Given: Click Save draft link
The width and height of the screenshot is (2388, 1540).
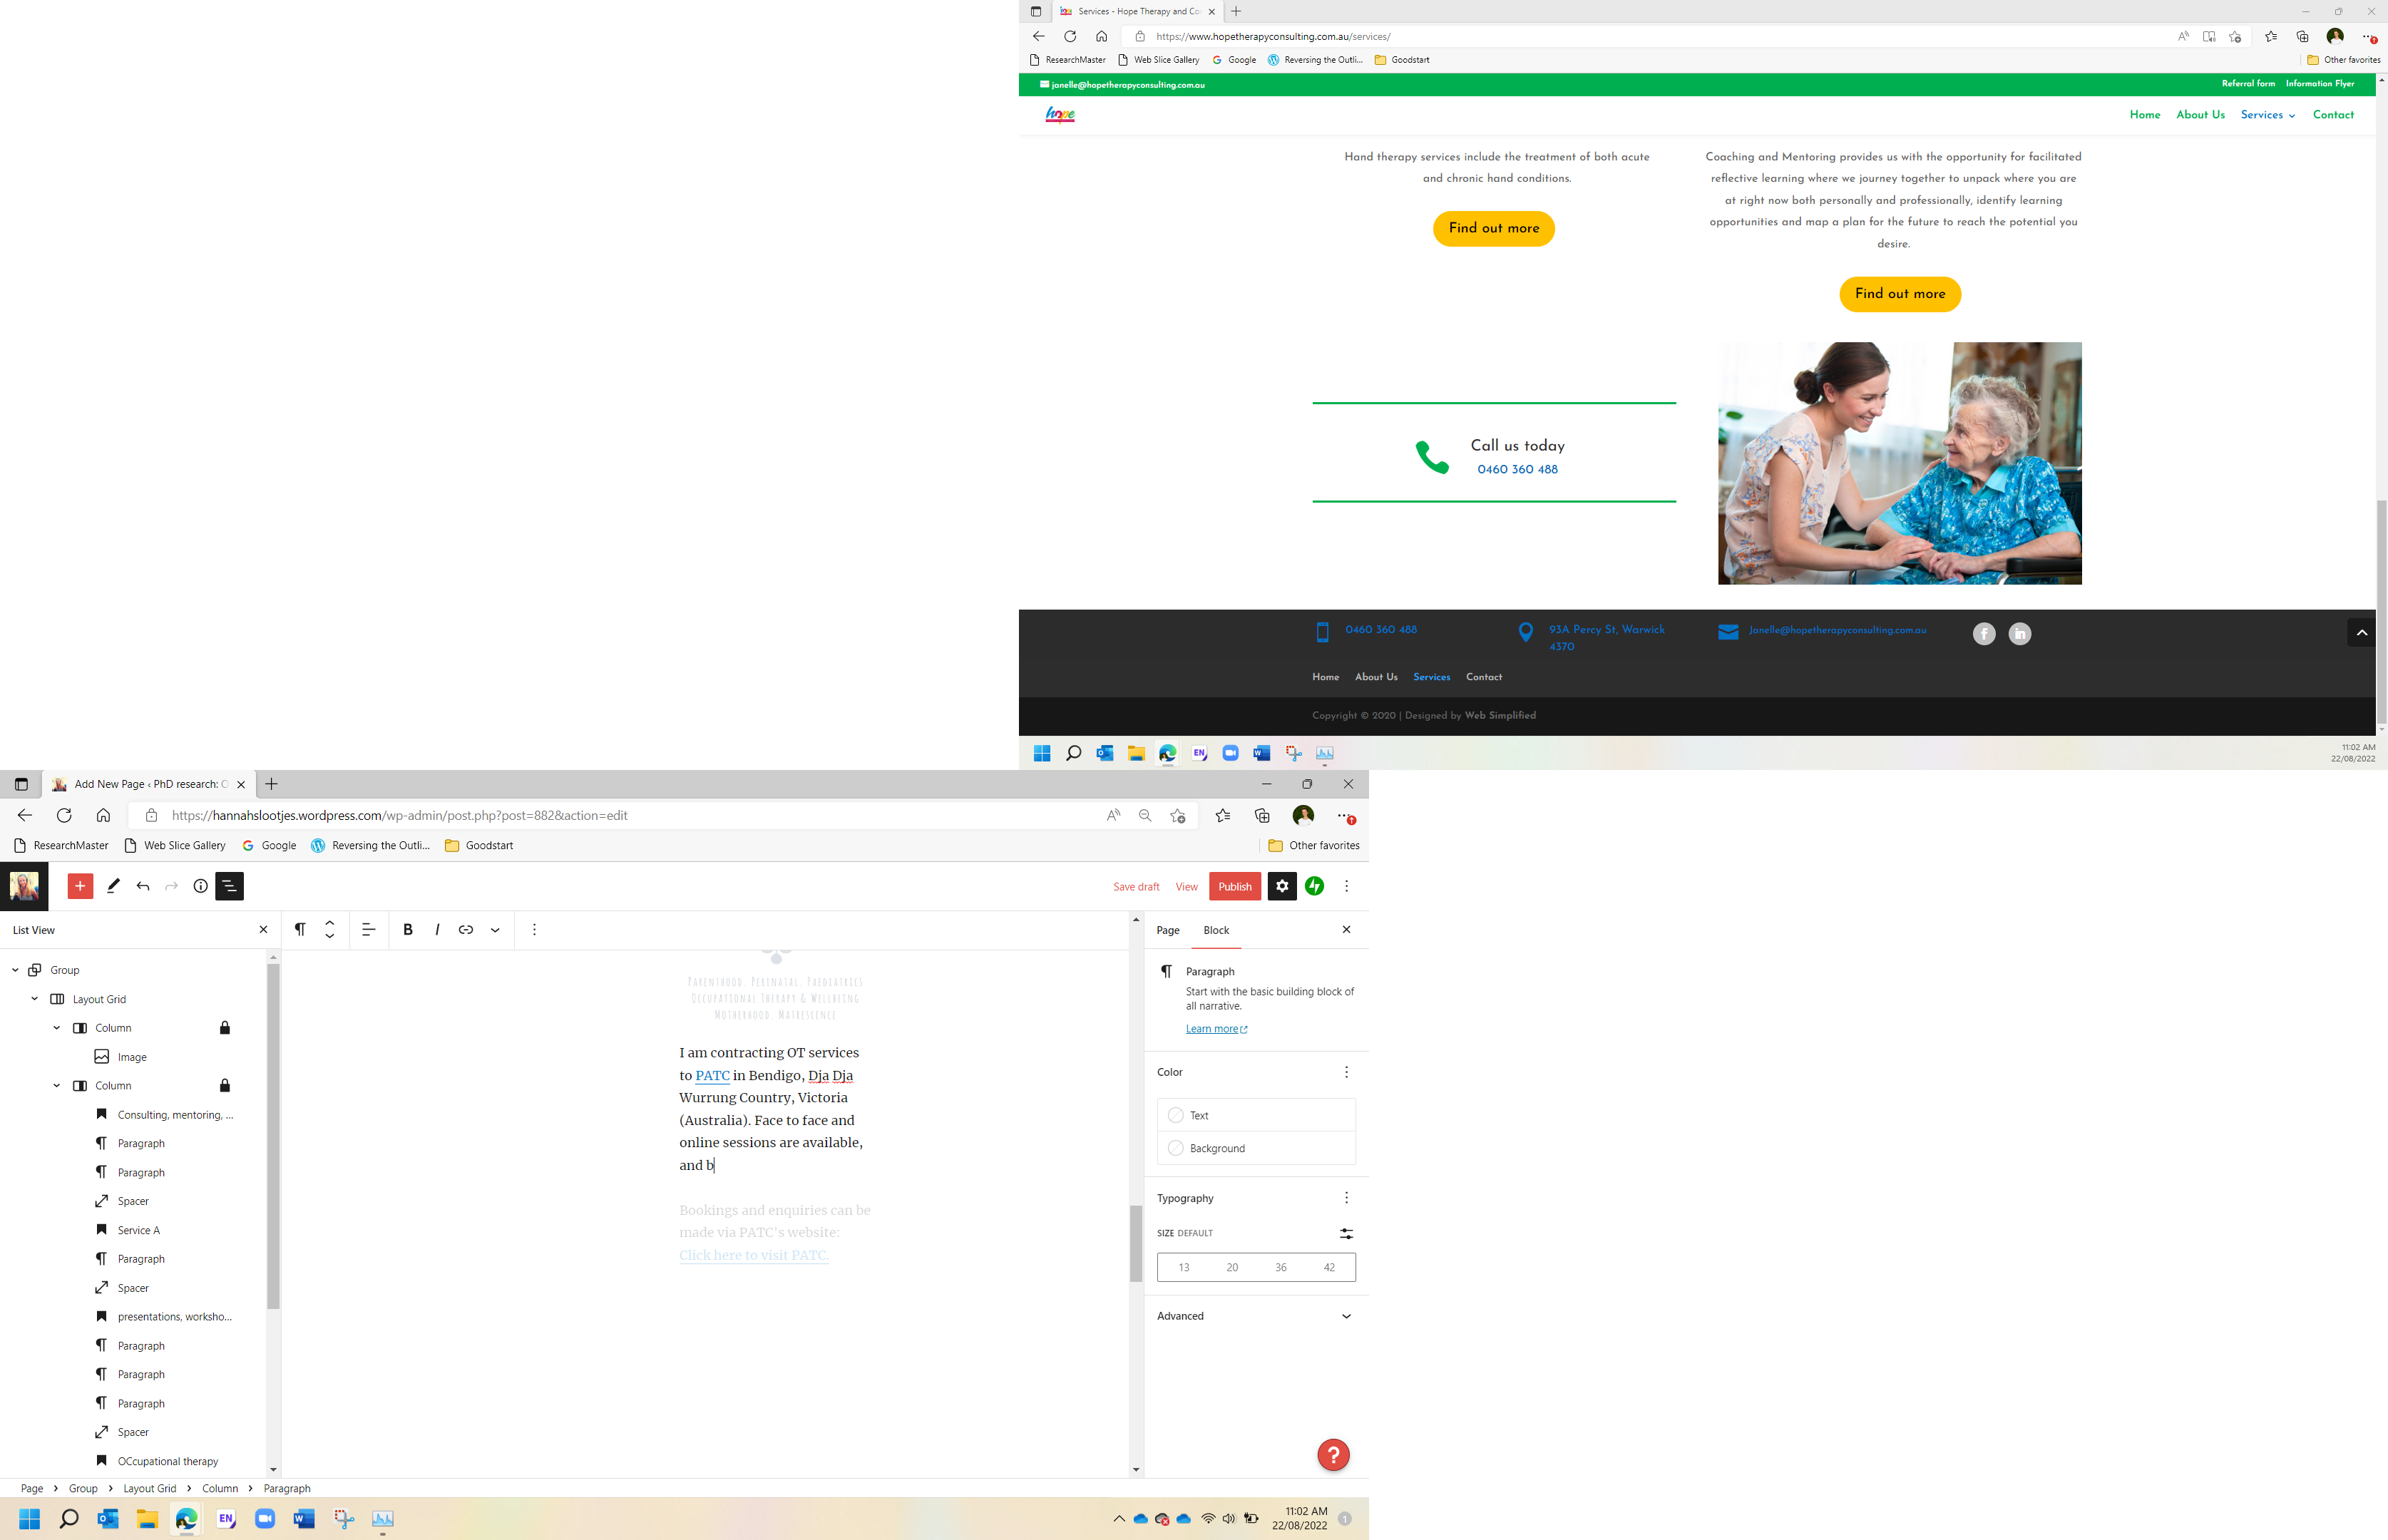Looking at the screenshot, I should click(x=1136, y=887).
